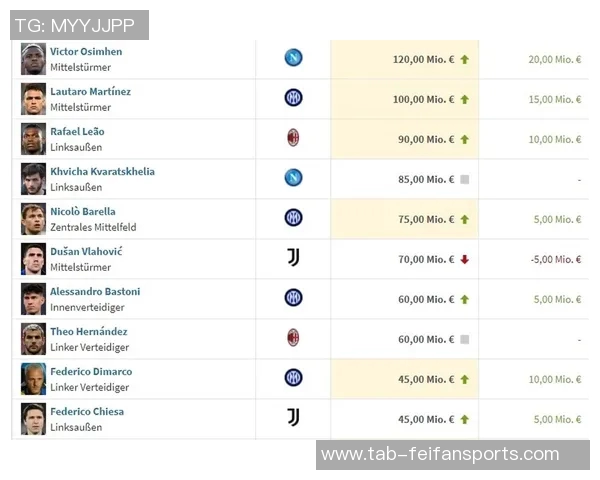The height and width of the screenshot is (480, 600).
Task: Click Lautaro Martínez's player photo
Action: pyautogui.click(x=33, y=99)
